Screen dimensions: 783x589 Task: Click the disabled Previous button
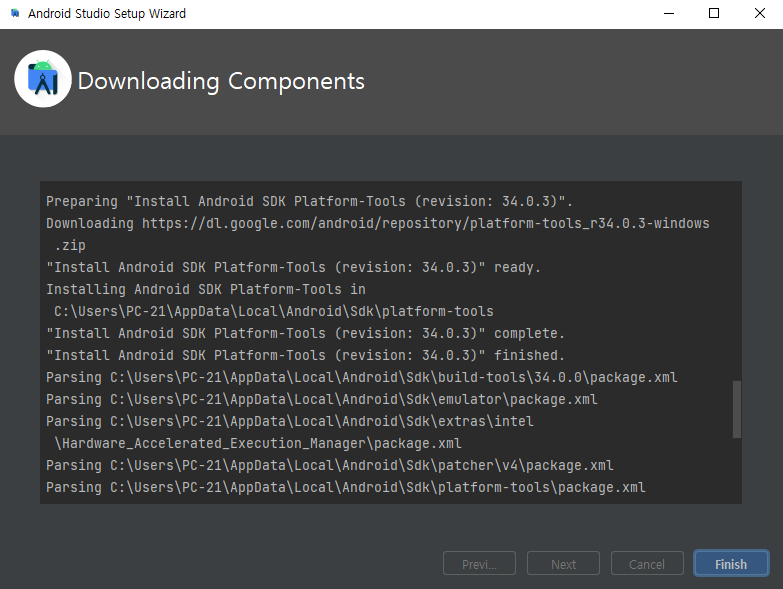click(479, 564)
